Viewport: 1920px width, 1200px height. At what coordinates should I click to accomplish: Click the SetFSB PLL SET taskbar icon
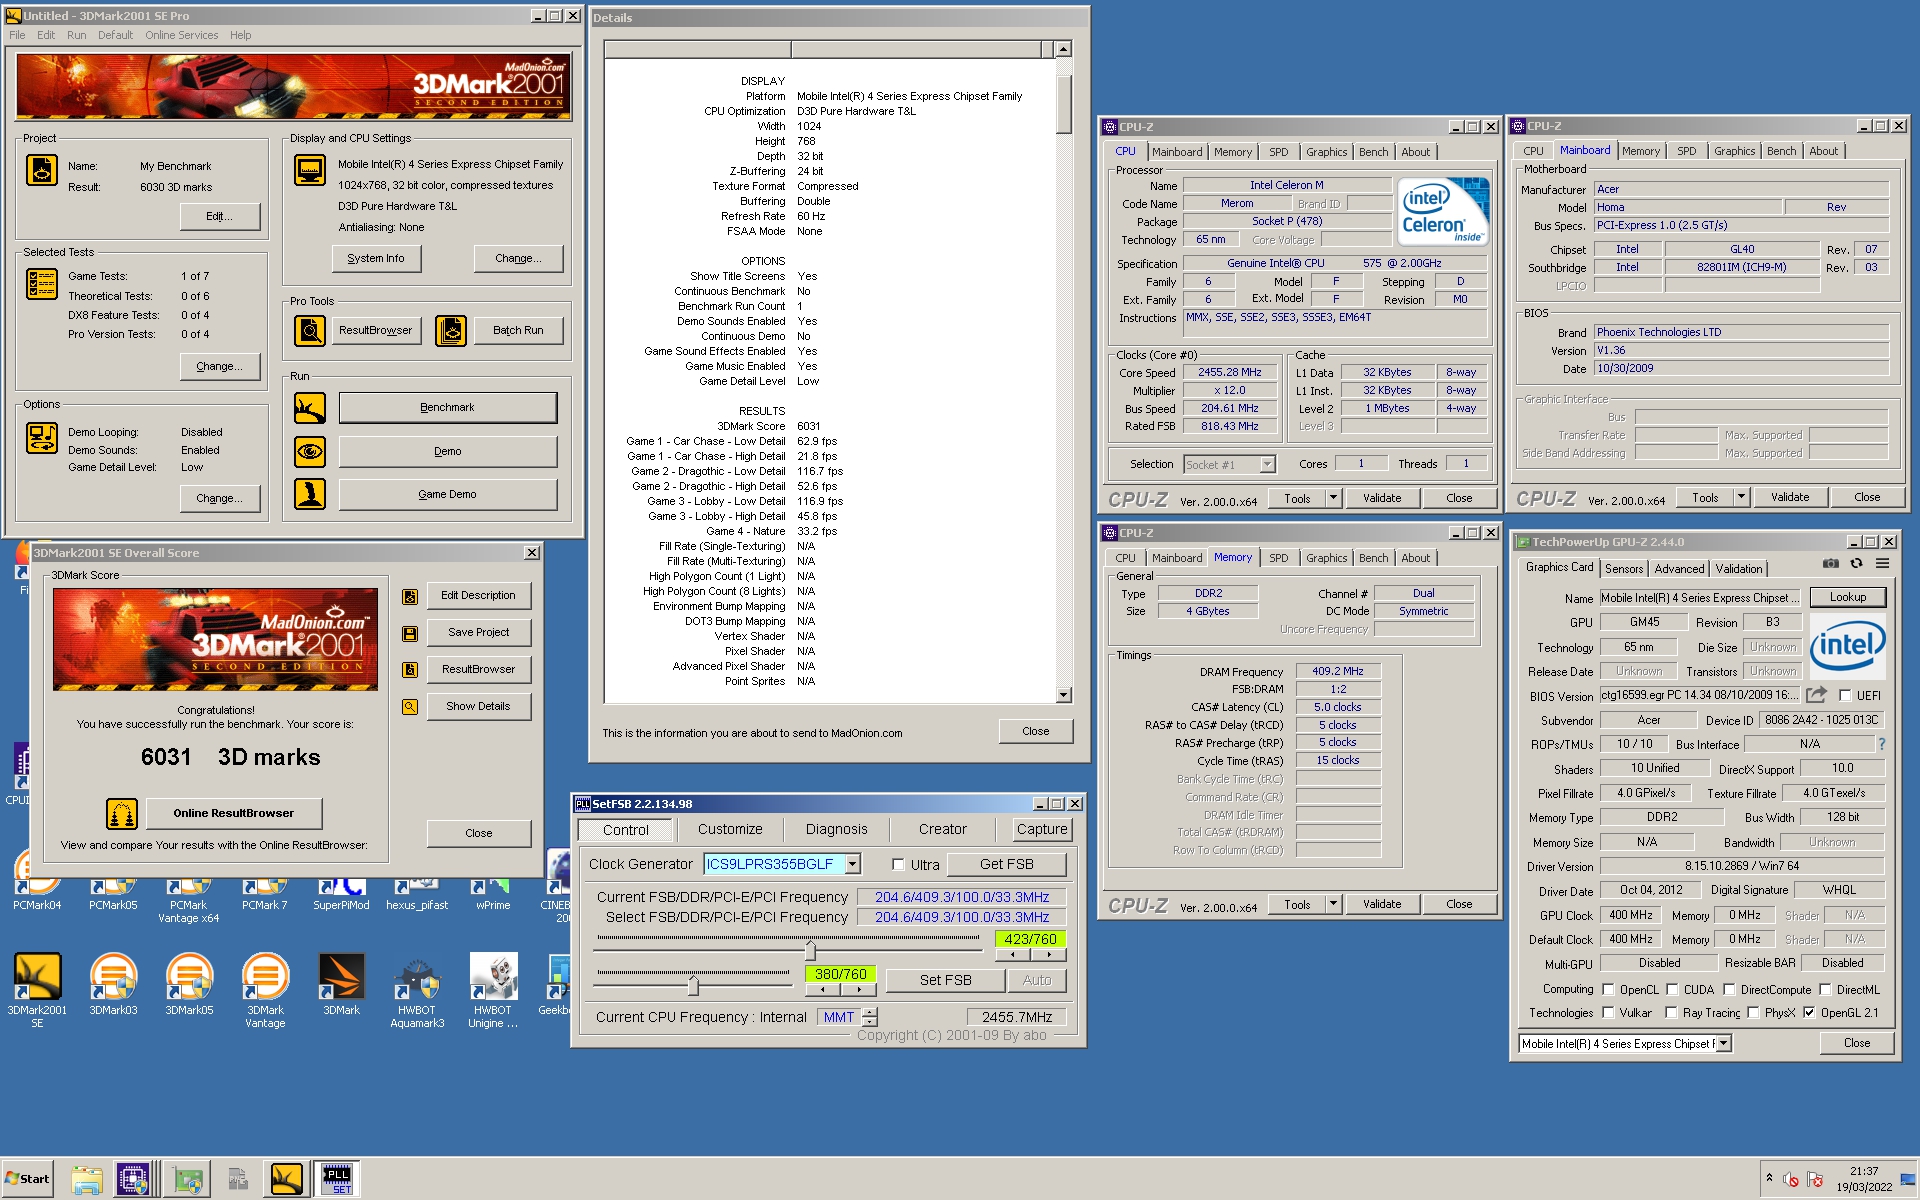coord(338,1180)
